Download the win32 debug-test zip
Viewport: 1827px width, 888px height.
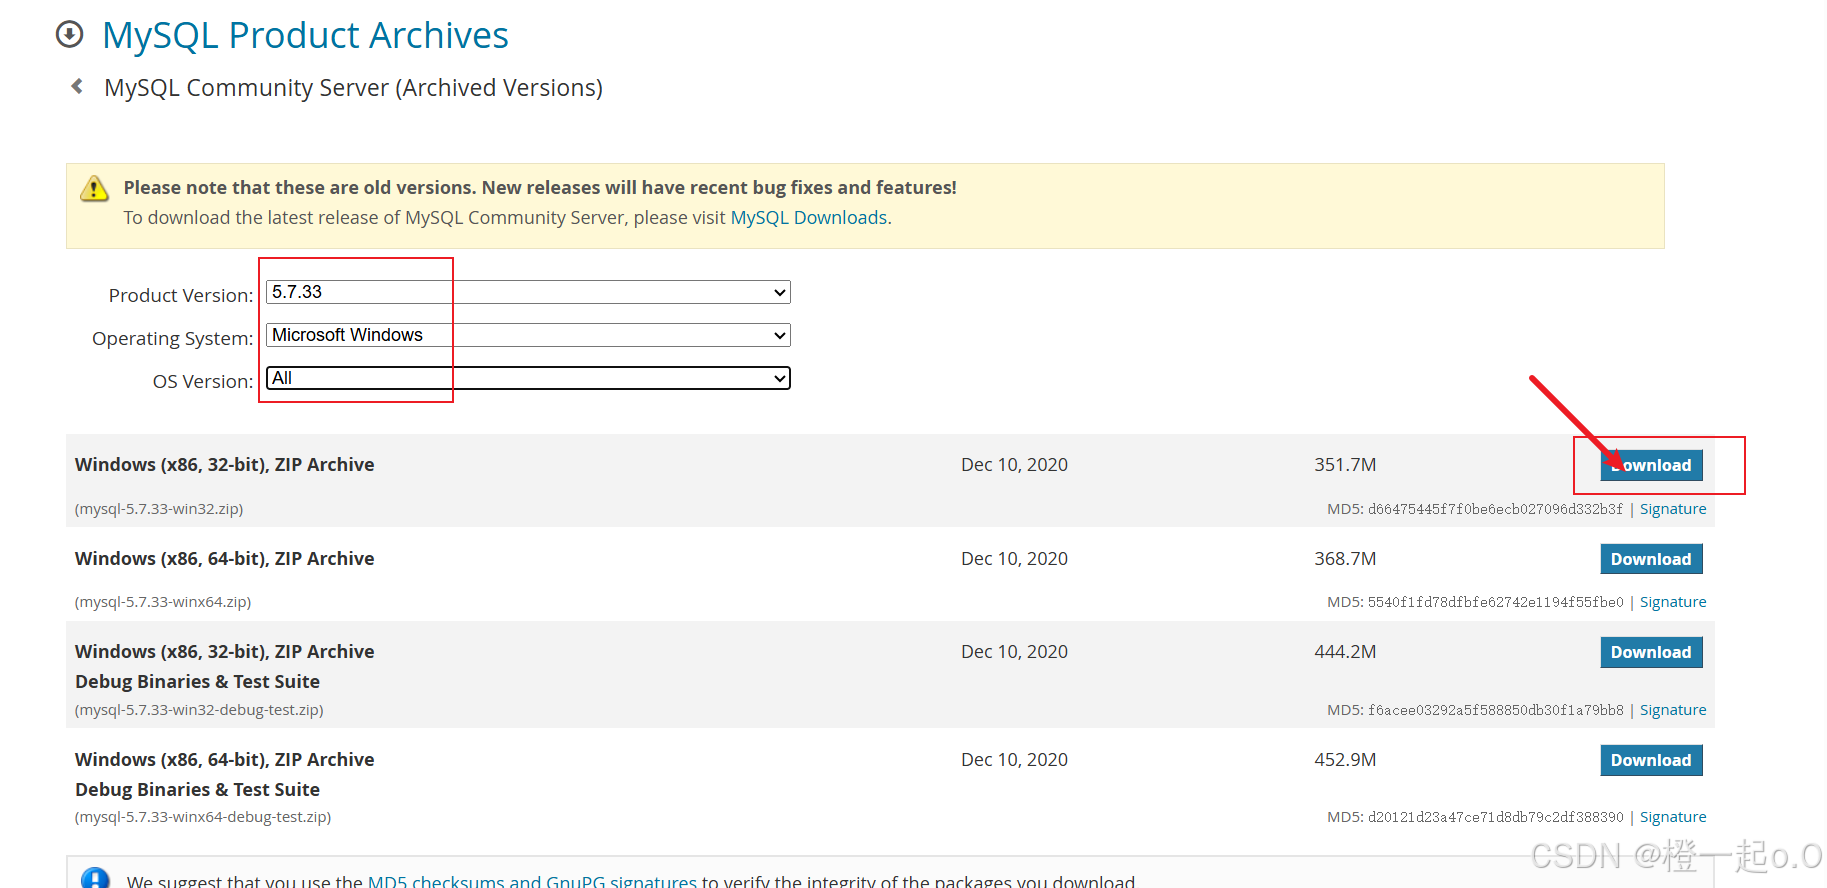1651,652
